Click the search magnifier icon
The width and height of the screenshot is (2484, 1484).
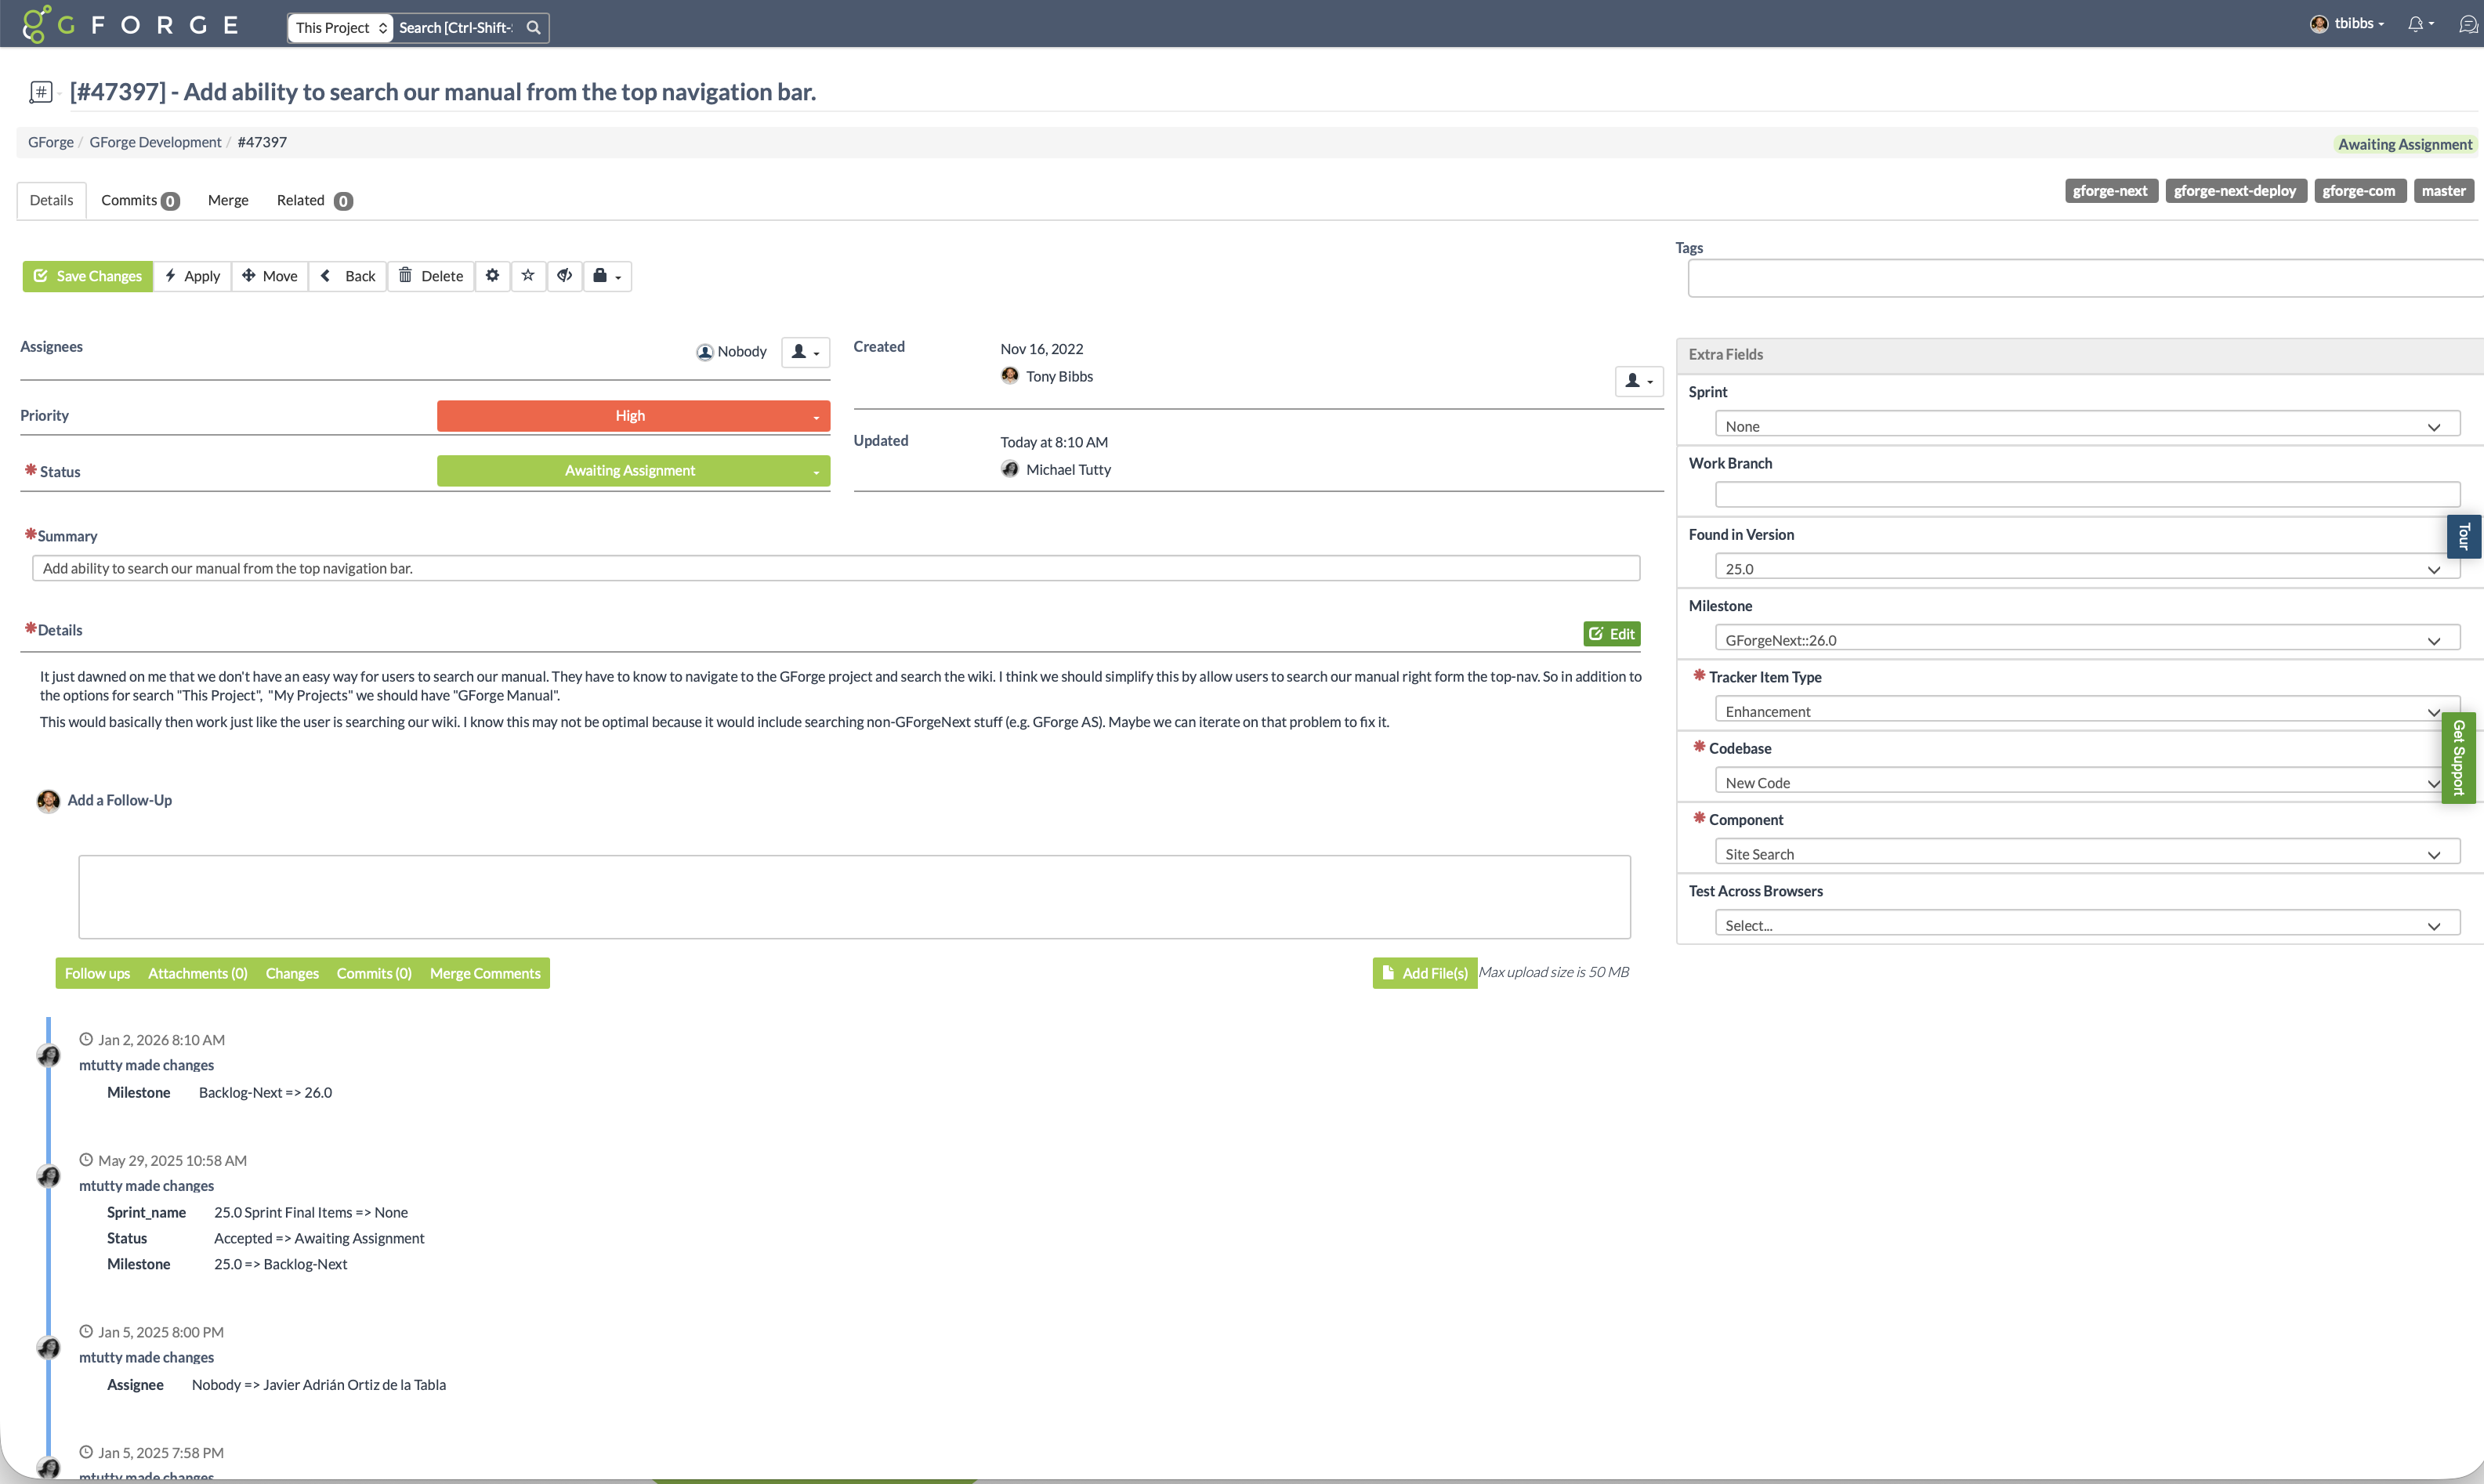coord(534,28)
